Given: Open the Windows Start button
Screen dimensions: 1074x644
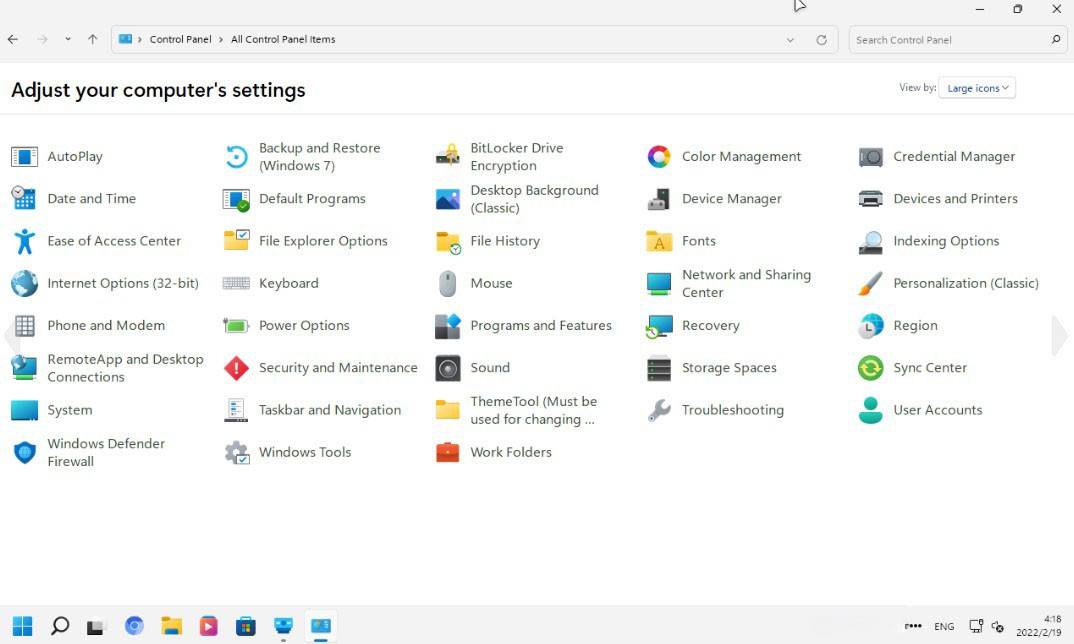Looking at the screenshot, I should [23, 626].
